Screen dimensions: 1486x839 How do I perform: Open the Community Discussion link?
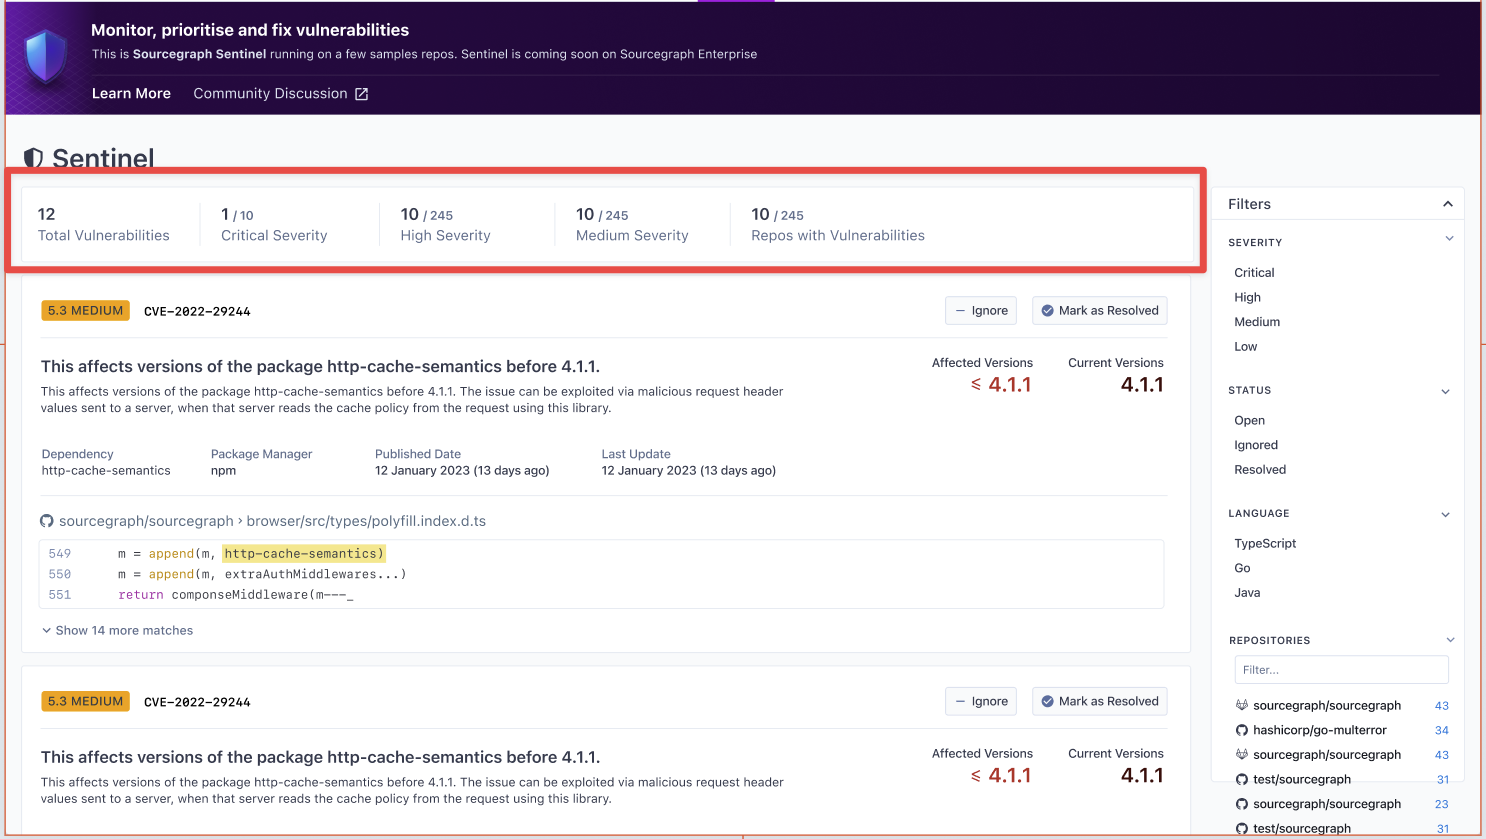point(270,93)
